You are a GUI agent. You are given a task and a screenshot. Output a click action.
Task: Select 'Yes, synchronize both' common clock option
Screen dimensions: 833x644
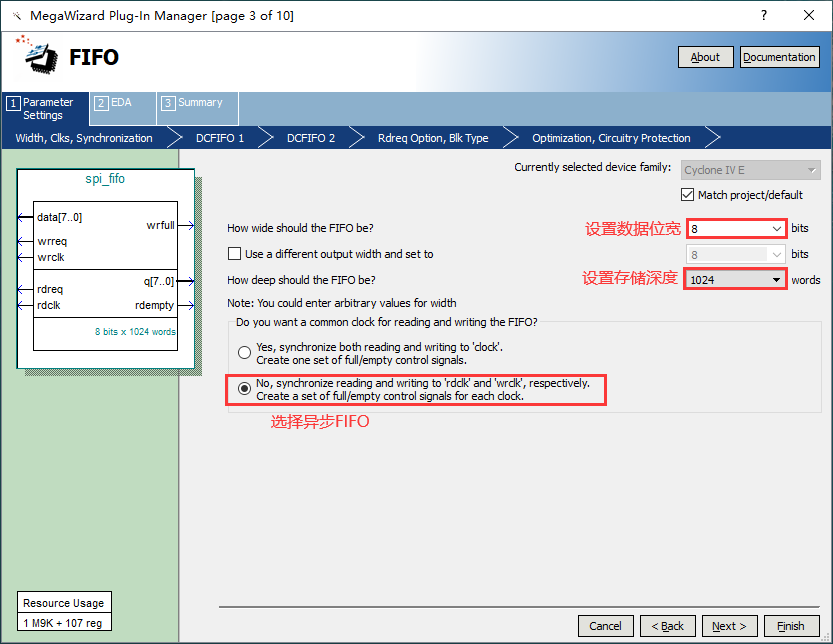pos(245,353)
